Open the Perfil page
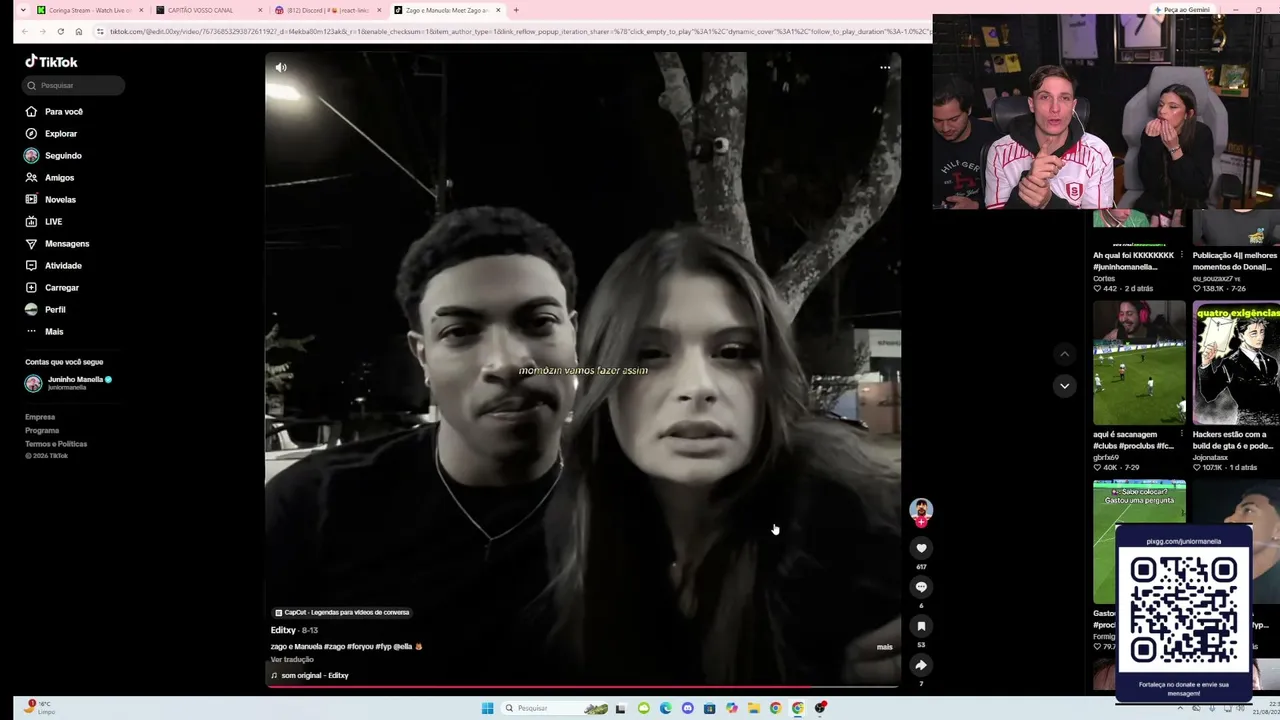The width and height of the screenshot is (1280, 720). click(46, 310)
